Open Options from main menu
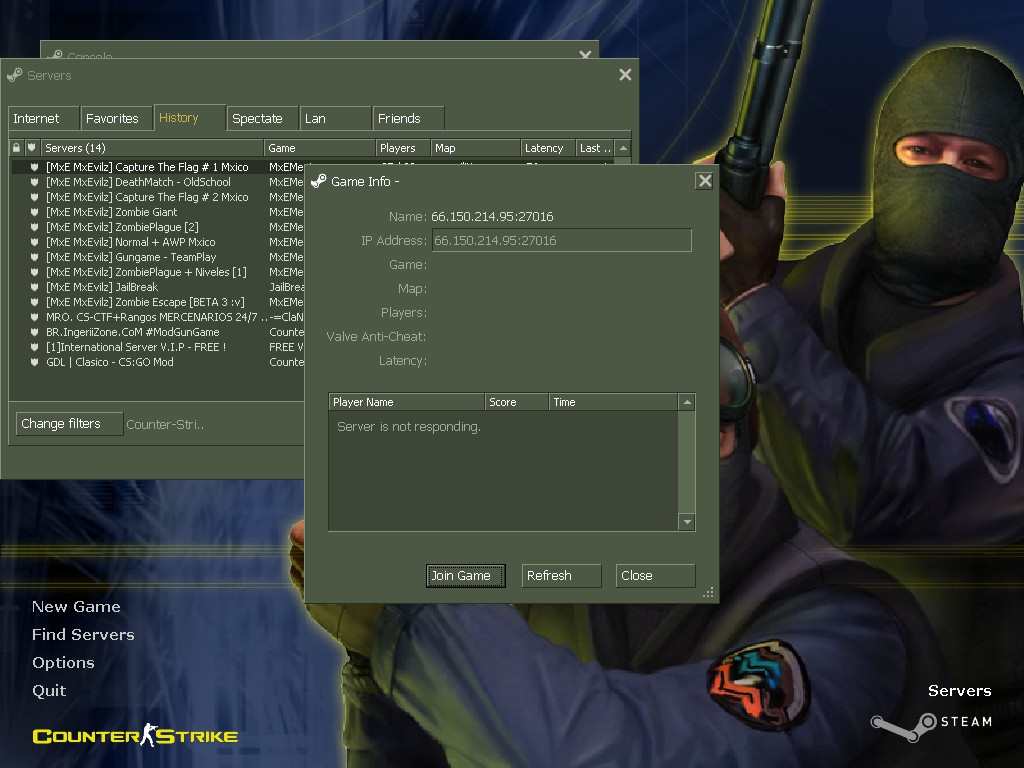 [63, 663]
